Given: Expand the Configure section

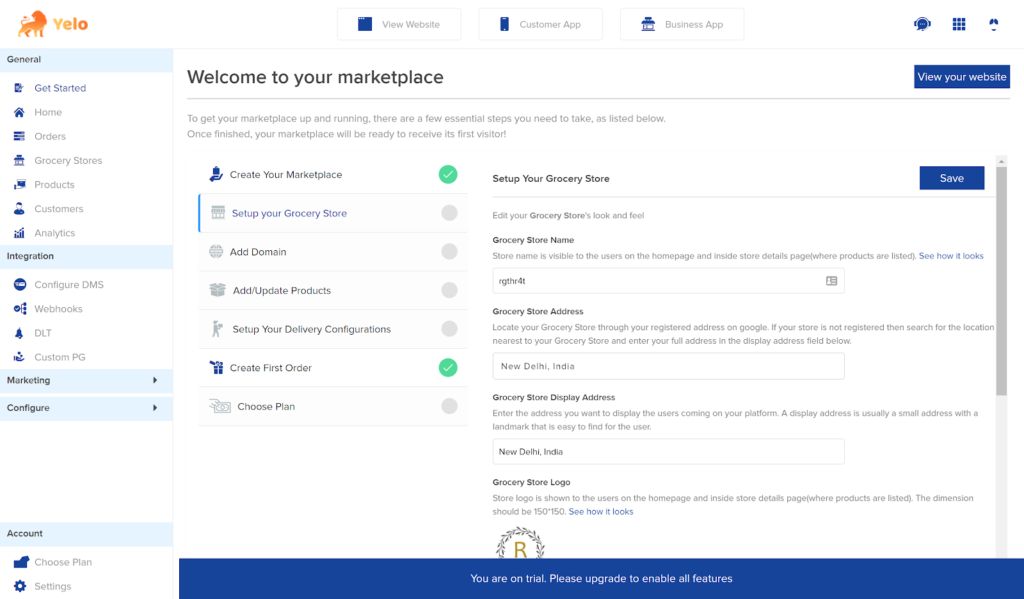Looking at the screenshot, I should (155, 408).
